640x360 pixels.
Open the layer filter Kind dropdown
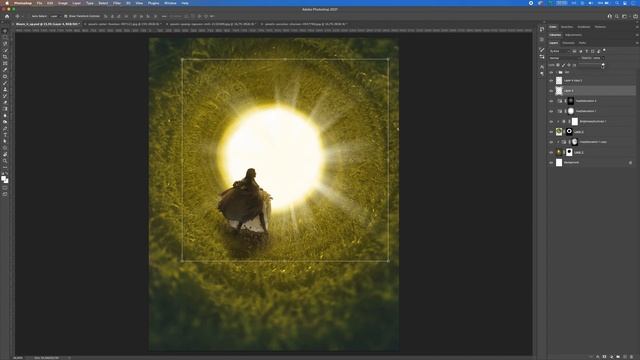pyautogui.click(x=559, y=51)
